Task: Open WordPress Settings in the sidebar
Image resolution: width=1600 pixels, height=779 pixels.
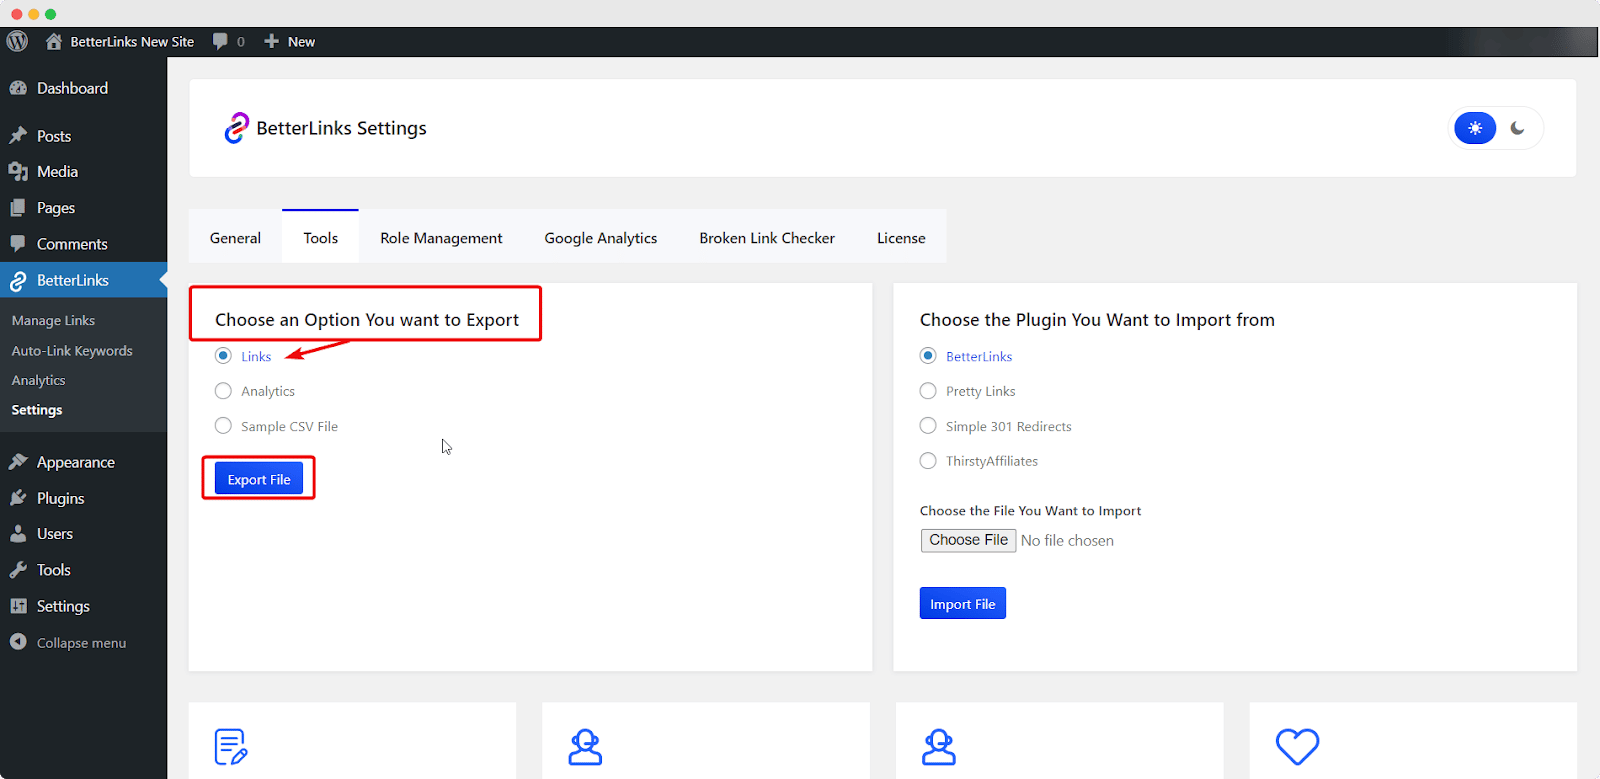Action: [x=83, y=606]
